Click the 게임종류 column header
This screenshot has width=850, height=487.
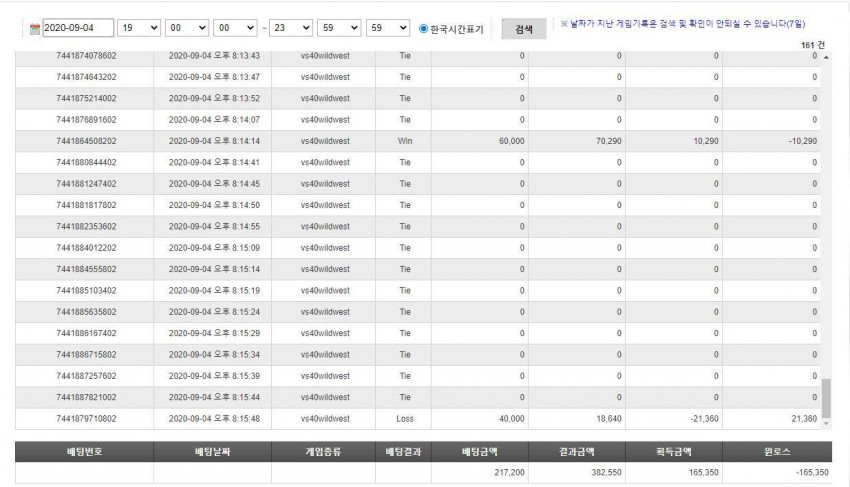coord(324,452)
